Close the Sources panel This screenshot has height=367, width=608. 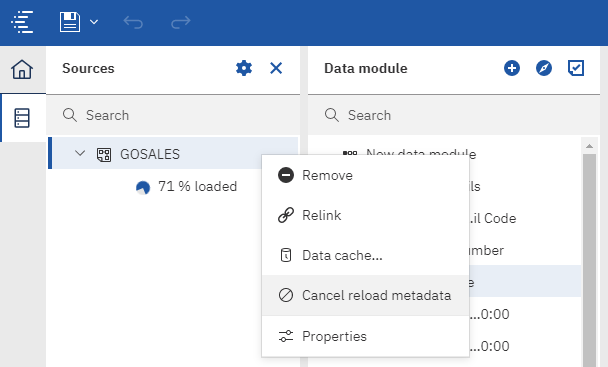tap(276, 68)
